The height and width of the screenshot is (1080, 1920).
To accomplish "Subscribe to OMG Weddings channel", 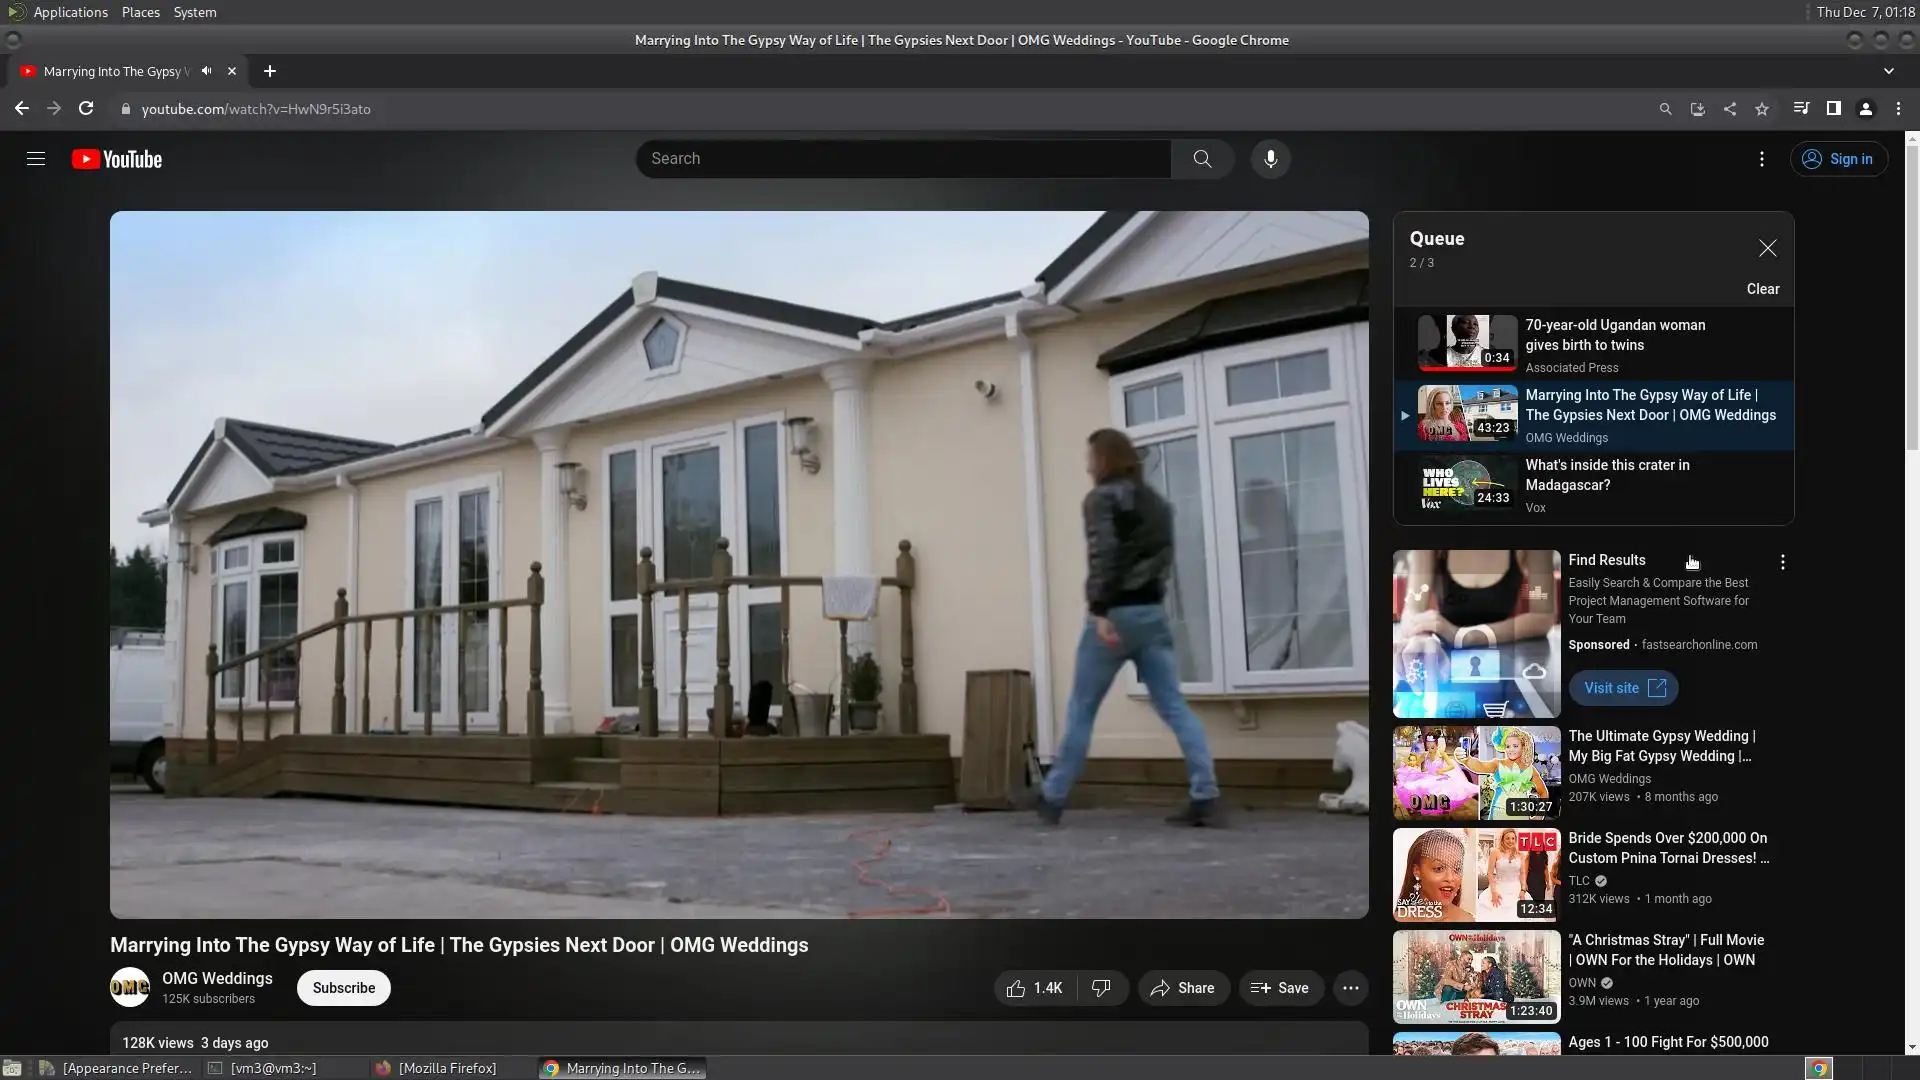I will tap(343, 988).
